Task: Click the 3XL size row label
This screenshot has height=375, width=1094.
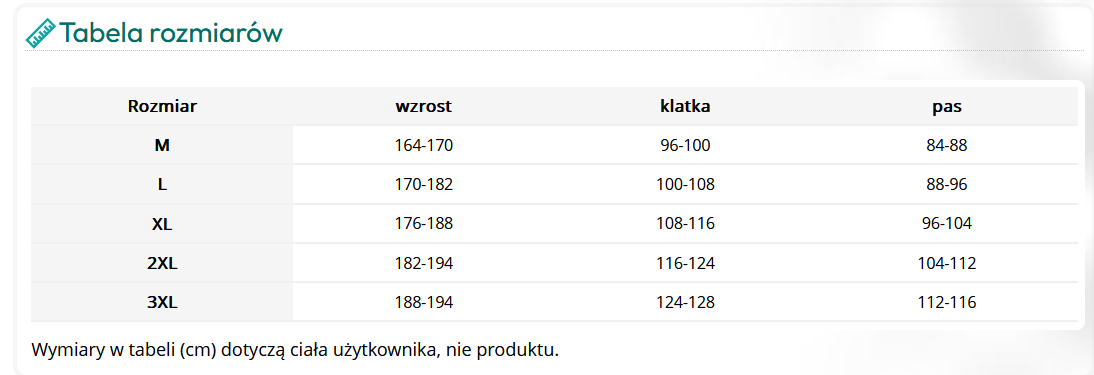Action: (x=162, y=302)
